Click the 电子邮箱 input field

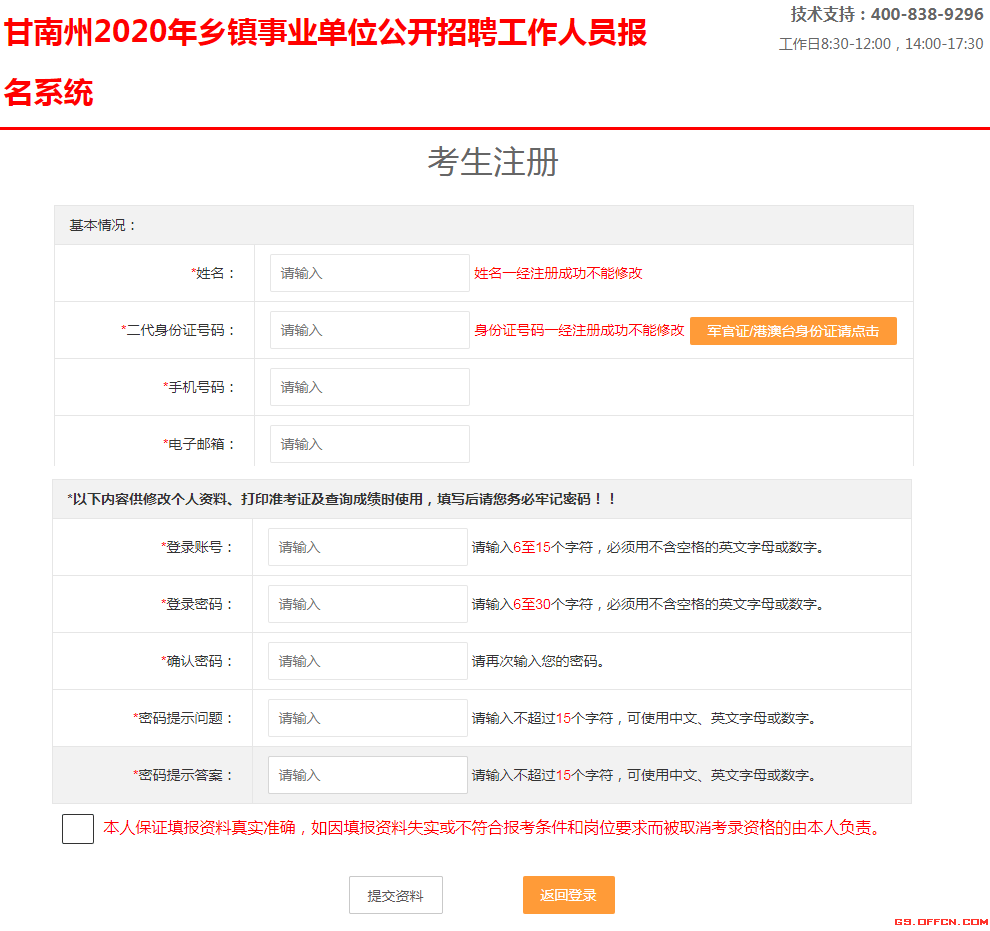tap(369, 444)
